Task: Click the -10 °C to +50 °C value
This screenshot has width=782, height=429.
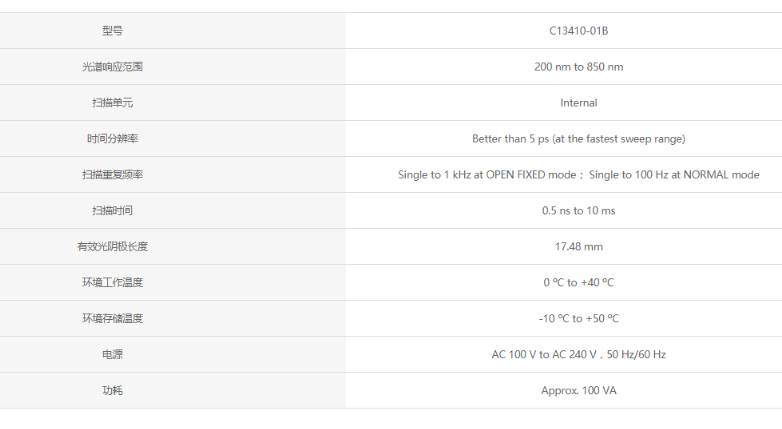Action: tap(579, 318)
